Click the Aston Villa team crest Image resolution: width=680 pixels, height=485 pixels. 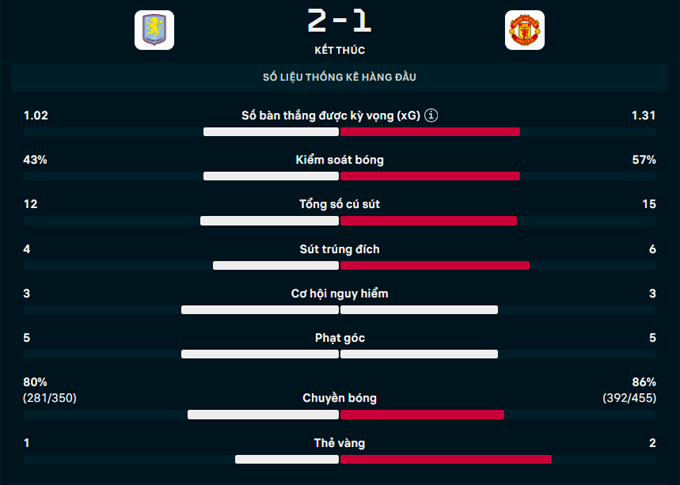pyautogui.click(x=154, y=30)
